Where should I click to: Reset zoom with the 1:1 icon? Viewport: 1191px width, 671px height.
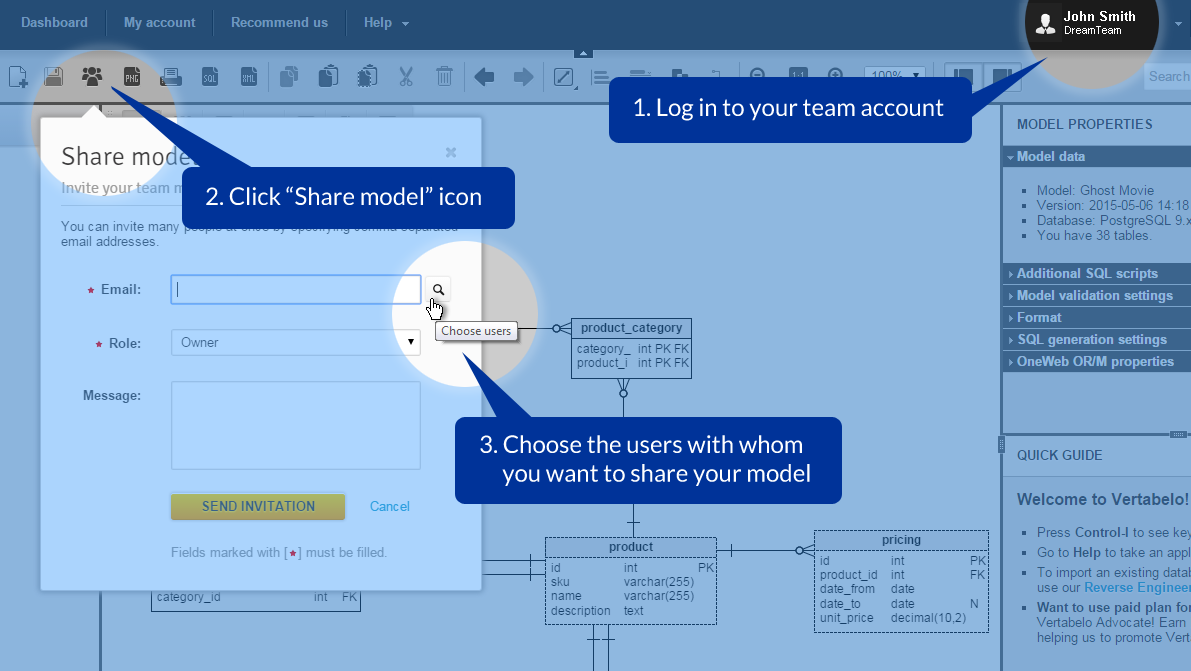pos(798,74)
